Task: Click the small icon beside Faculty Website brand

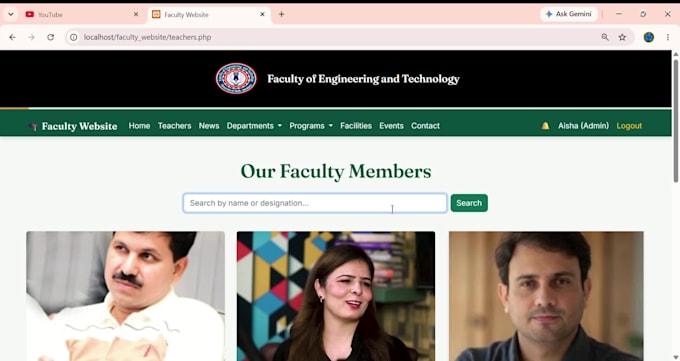Action: coord(33,126)
